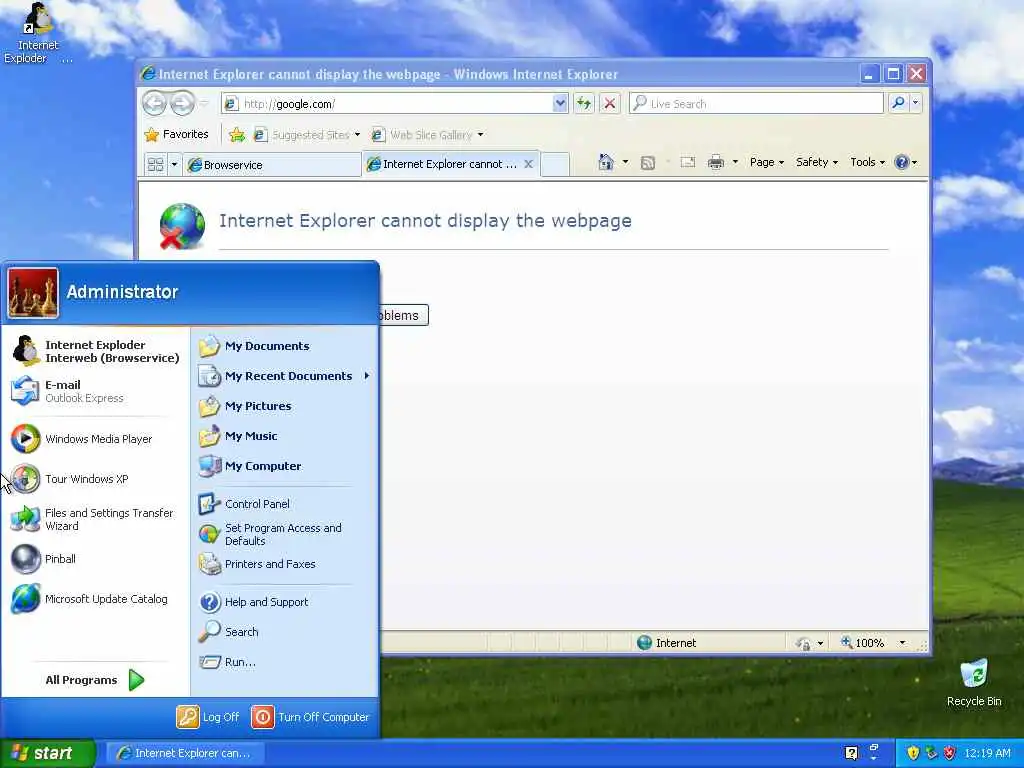This screenshot has height=768, width=1024.
Task: Open the Tools menu
Action: click(867, 162)
